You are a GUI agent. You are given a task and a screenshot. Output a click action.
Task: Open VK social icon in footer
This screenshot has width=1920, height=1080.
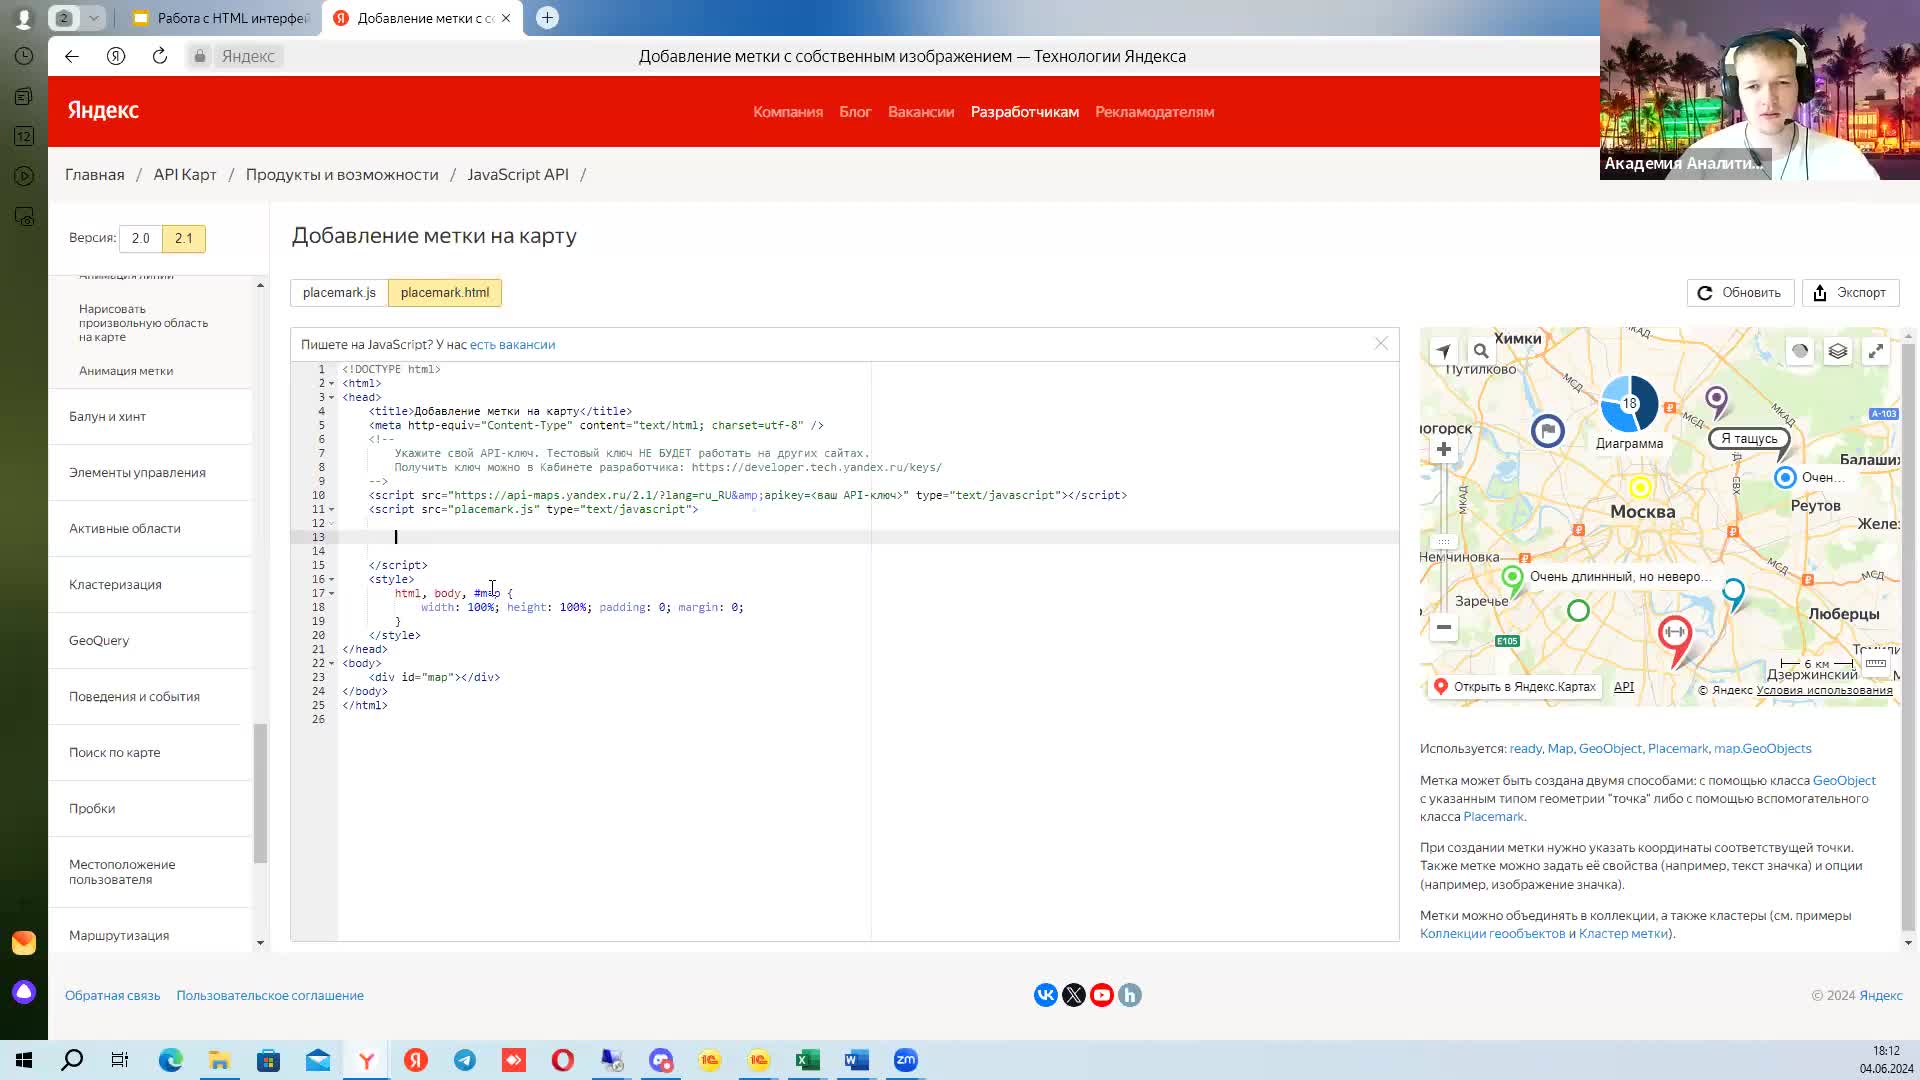point(1045,995)
